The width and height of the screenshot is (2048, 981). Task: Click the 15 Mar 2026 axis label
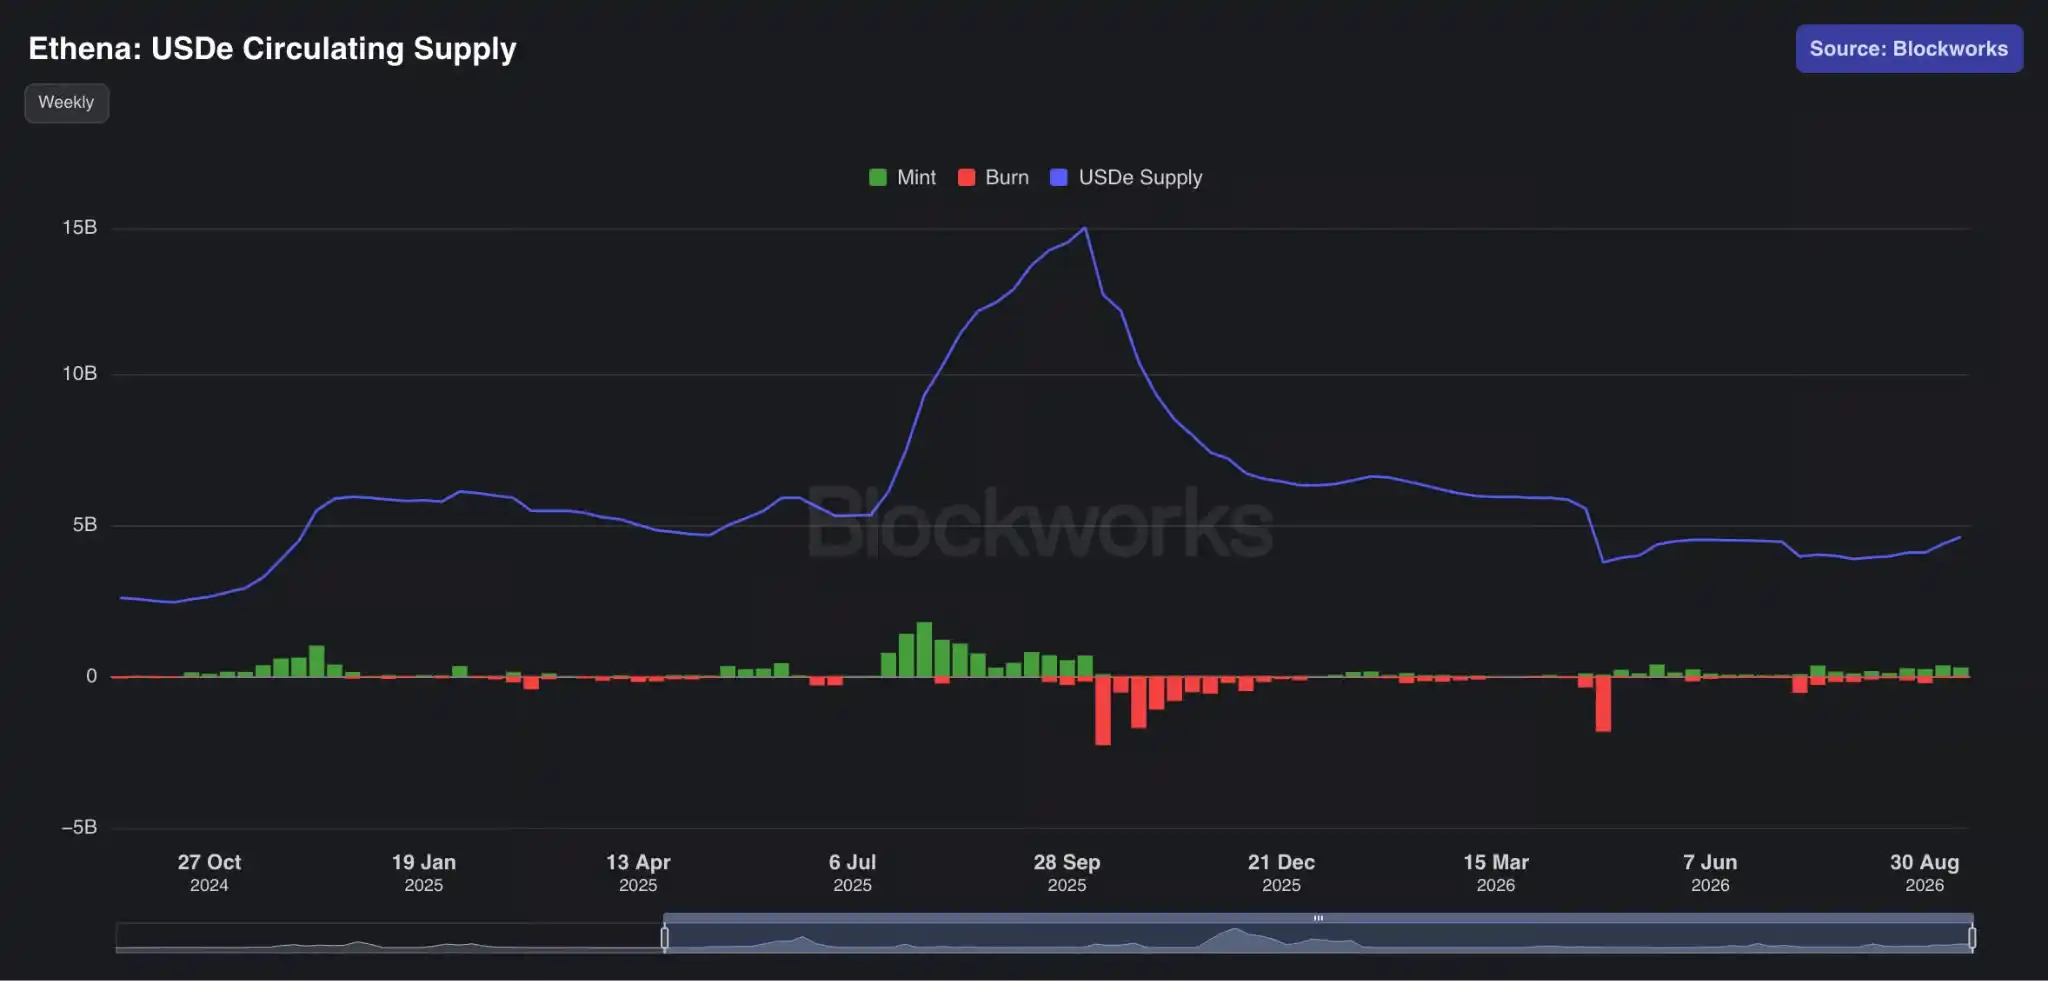[x=1496, y=872]
